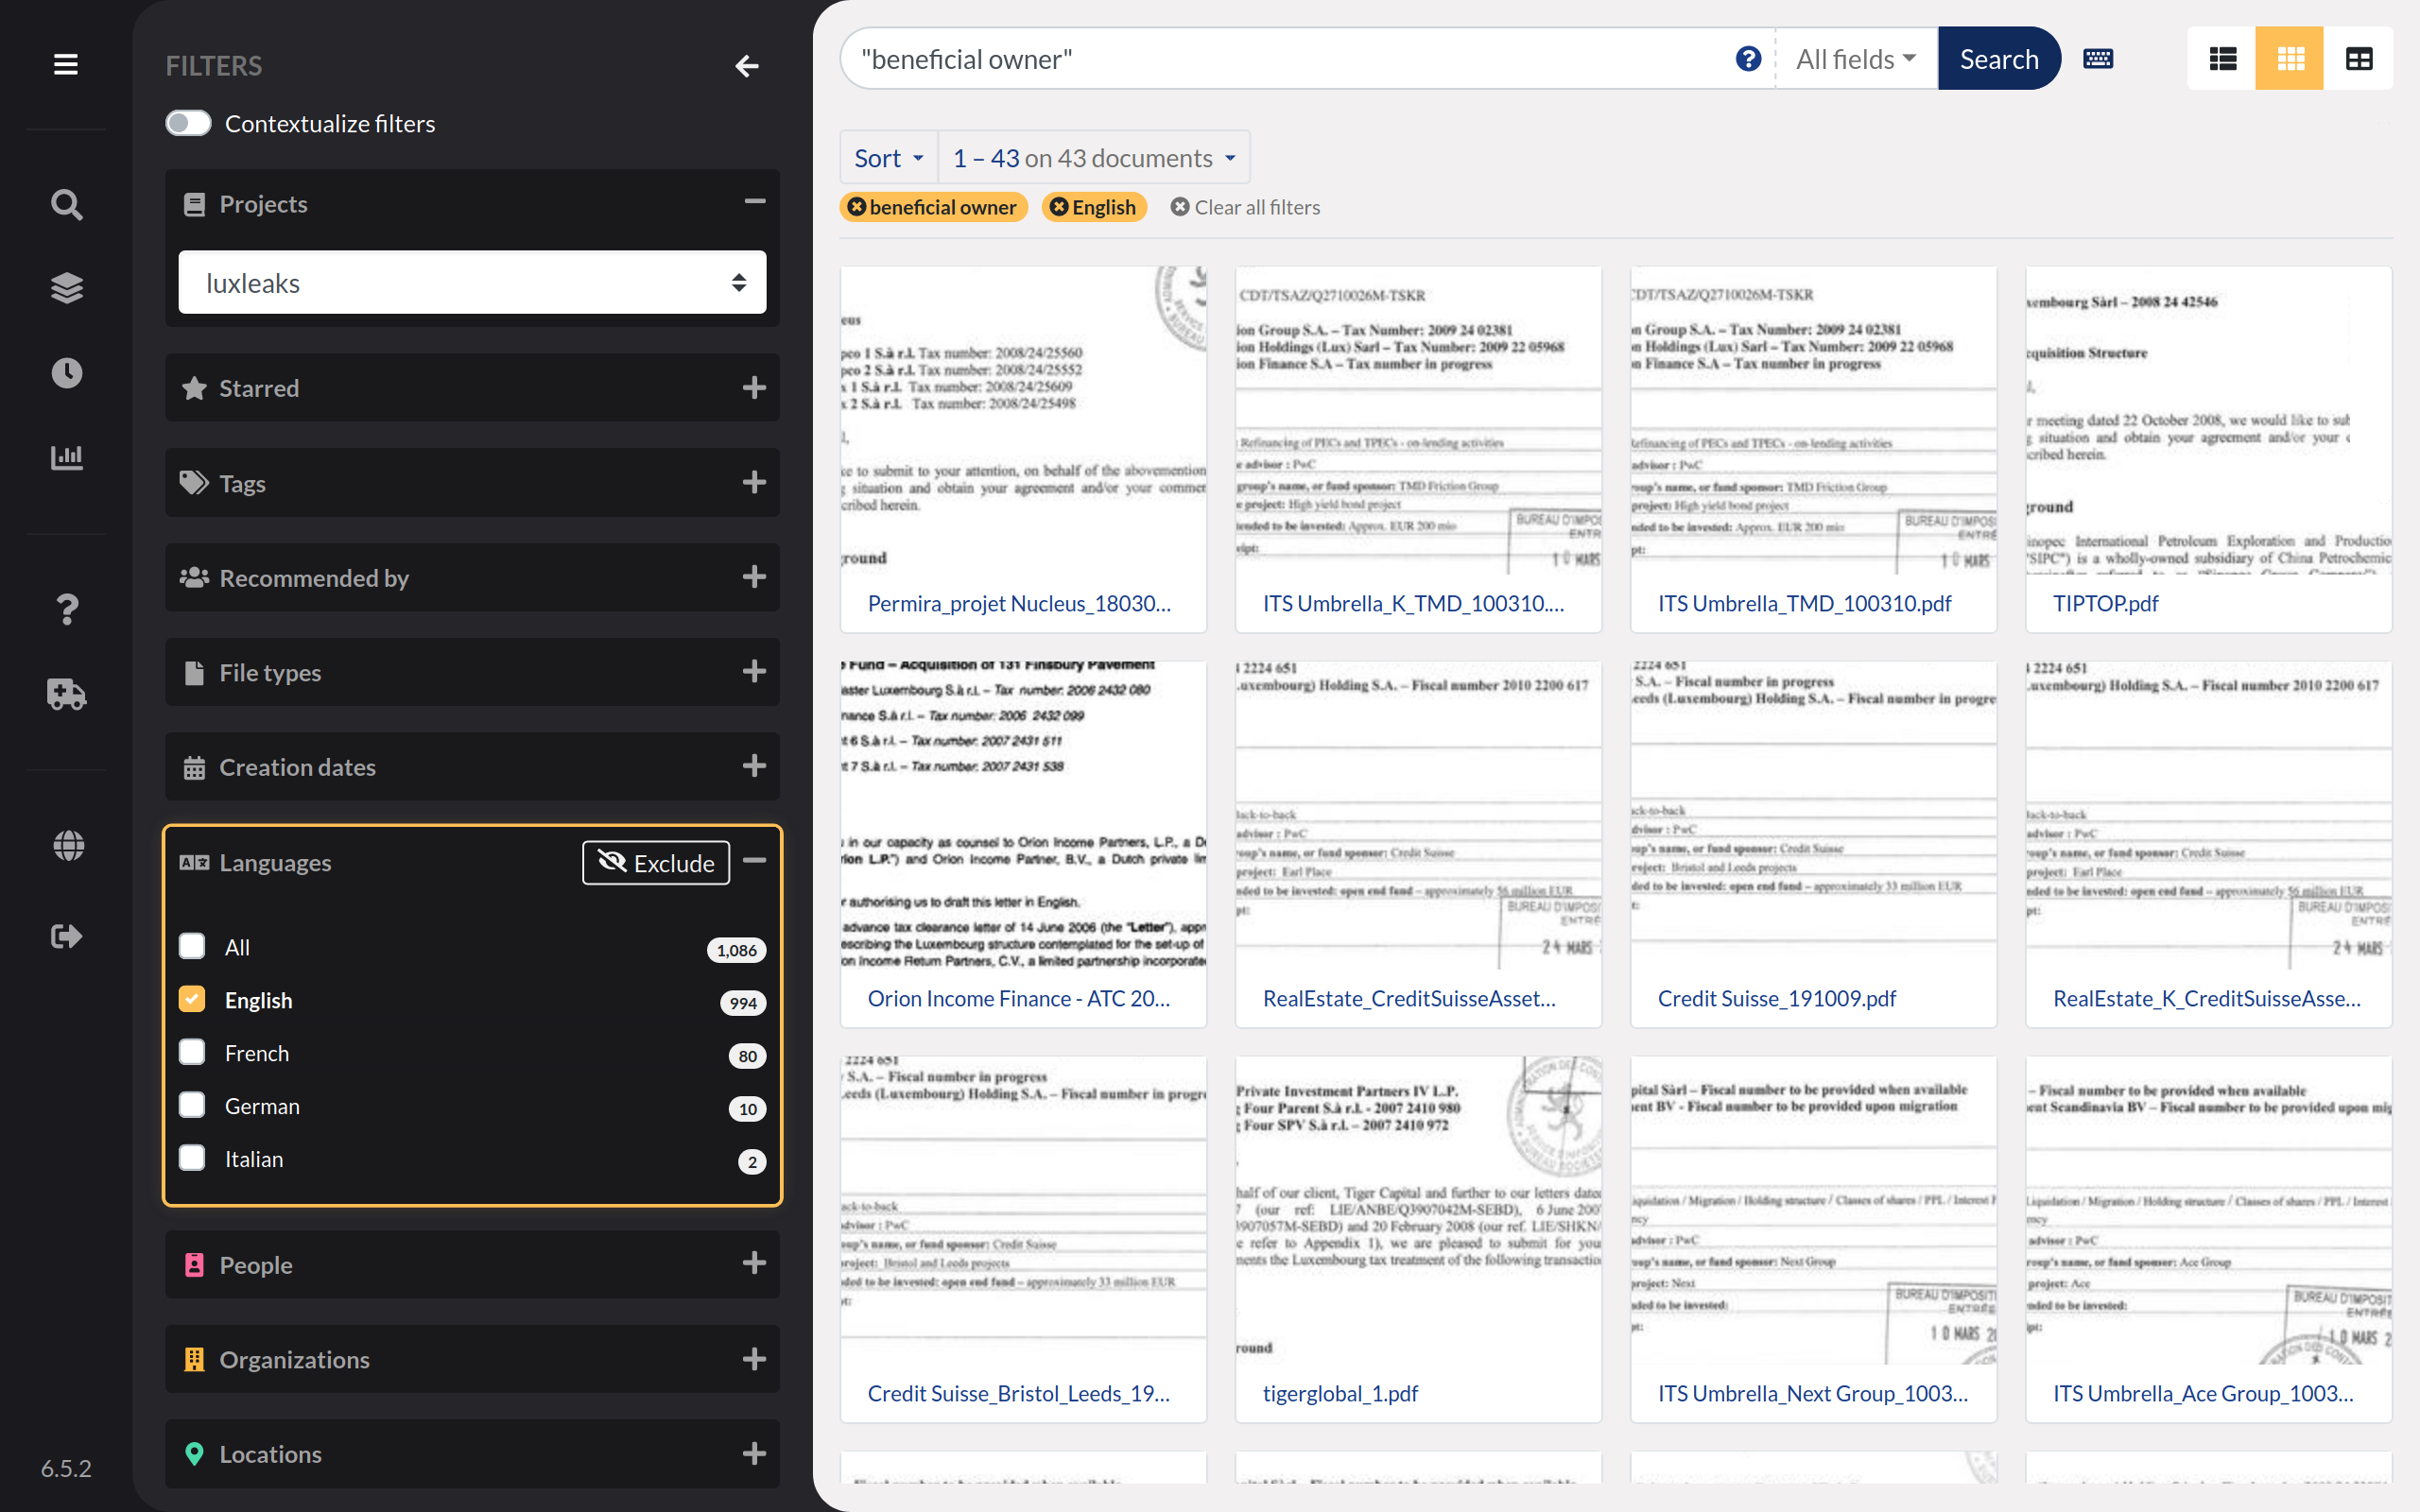Click the logout icon in the sidebar
The height and width of the screenshot is (1512, 2420).
click(67, 936)
